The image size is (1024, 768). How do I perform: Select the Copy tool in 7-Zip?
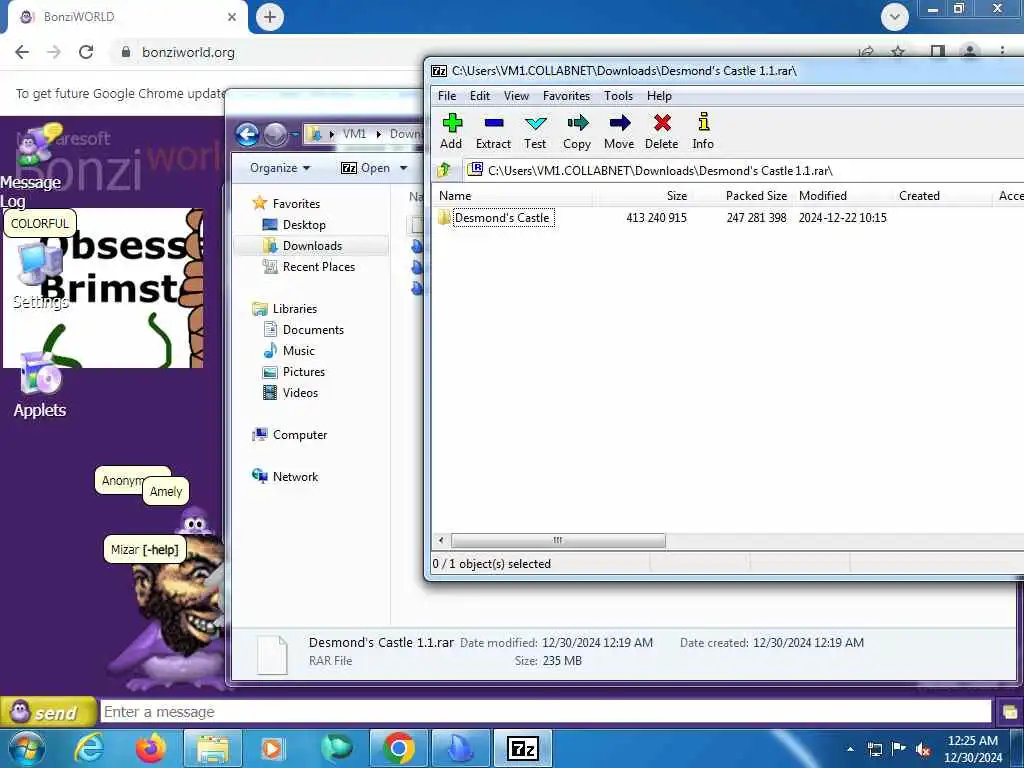577,131
